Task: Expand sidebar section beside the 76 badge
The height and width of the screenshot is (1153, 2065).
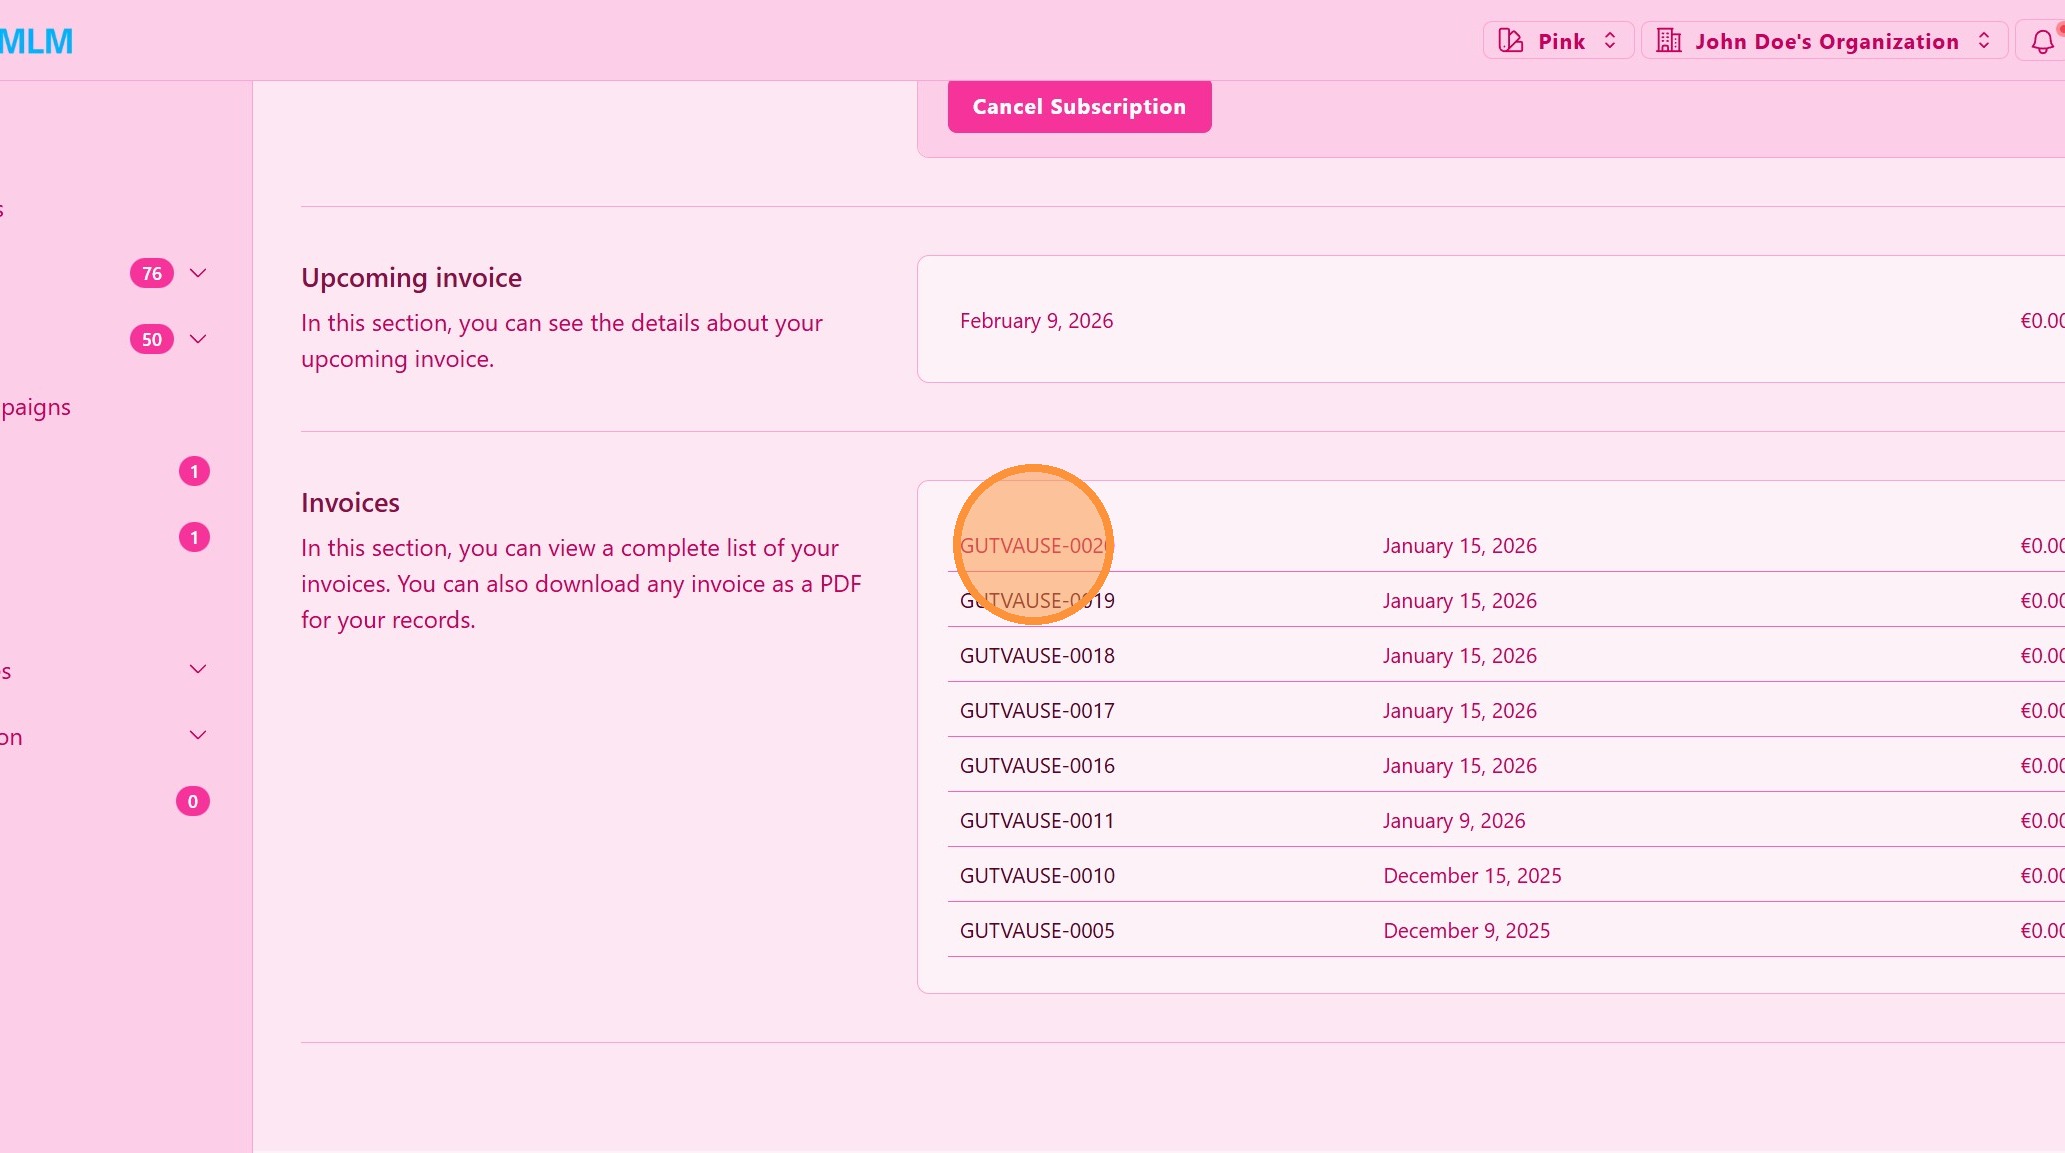Action: click(198, 273)
